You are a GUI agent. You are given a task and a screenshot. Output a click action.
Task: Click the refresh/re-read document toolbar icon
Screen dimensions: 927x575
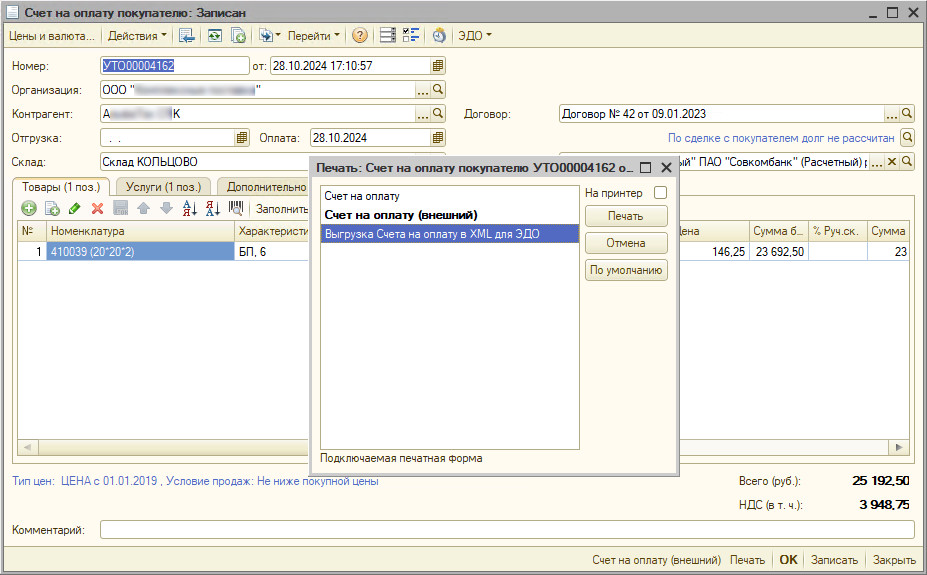(214, 35)
